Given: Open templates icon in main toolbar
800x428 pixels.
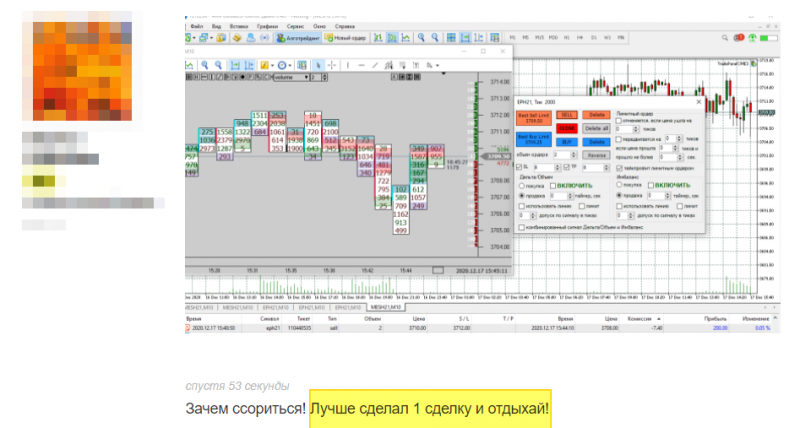Looking at the screenshot, I should pyautogui.click(x=494, y=38).
